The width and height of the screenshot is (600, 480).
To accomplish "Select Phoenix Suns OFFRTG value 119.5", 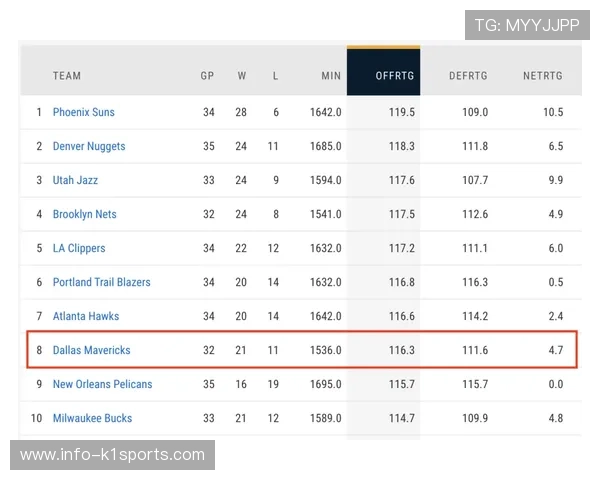I will [402, 112].
